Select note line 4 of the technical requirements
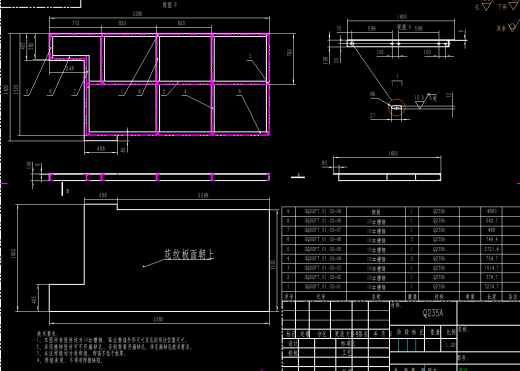Screen dimensions: 520x371 point(70,360)
